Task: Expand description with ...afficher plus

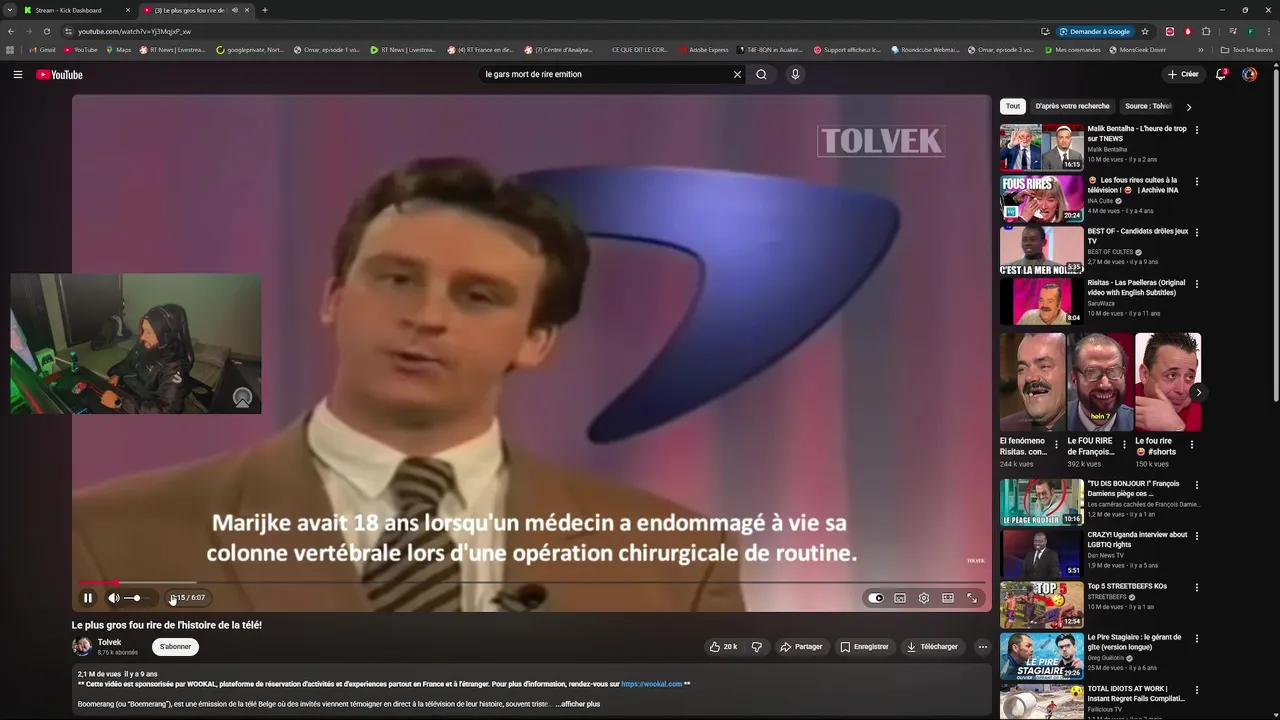Action: (x=578, y=704)
